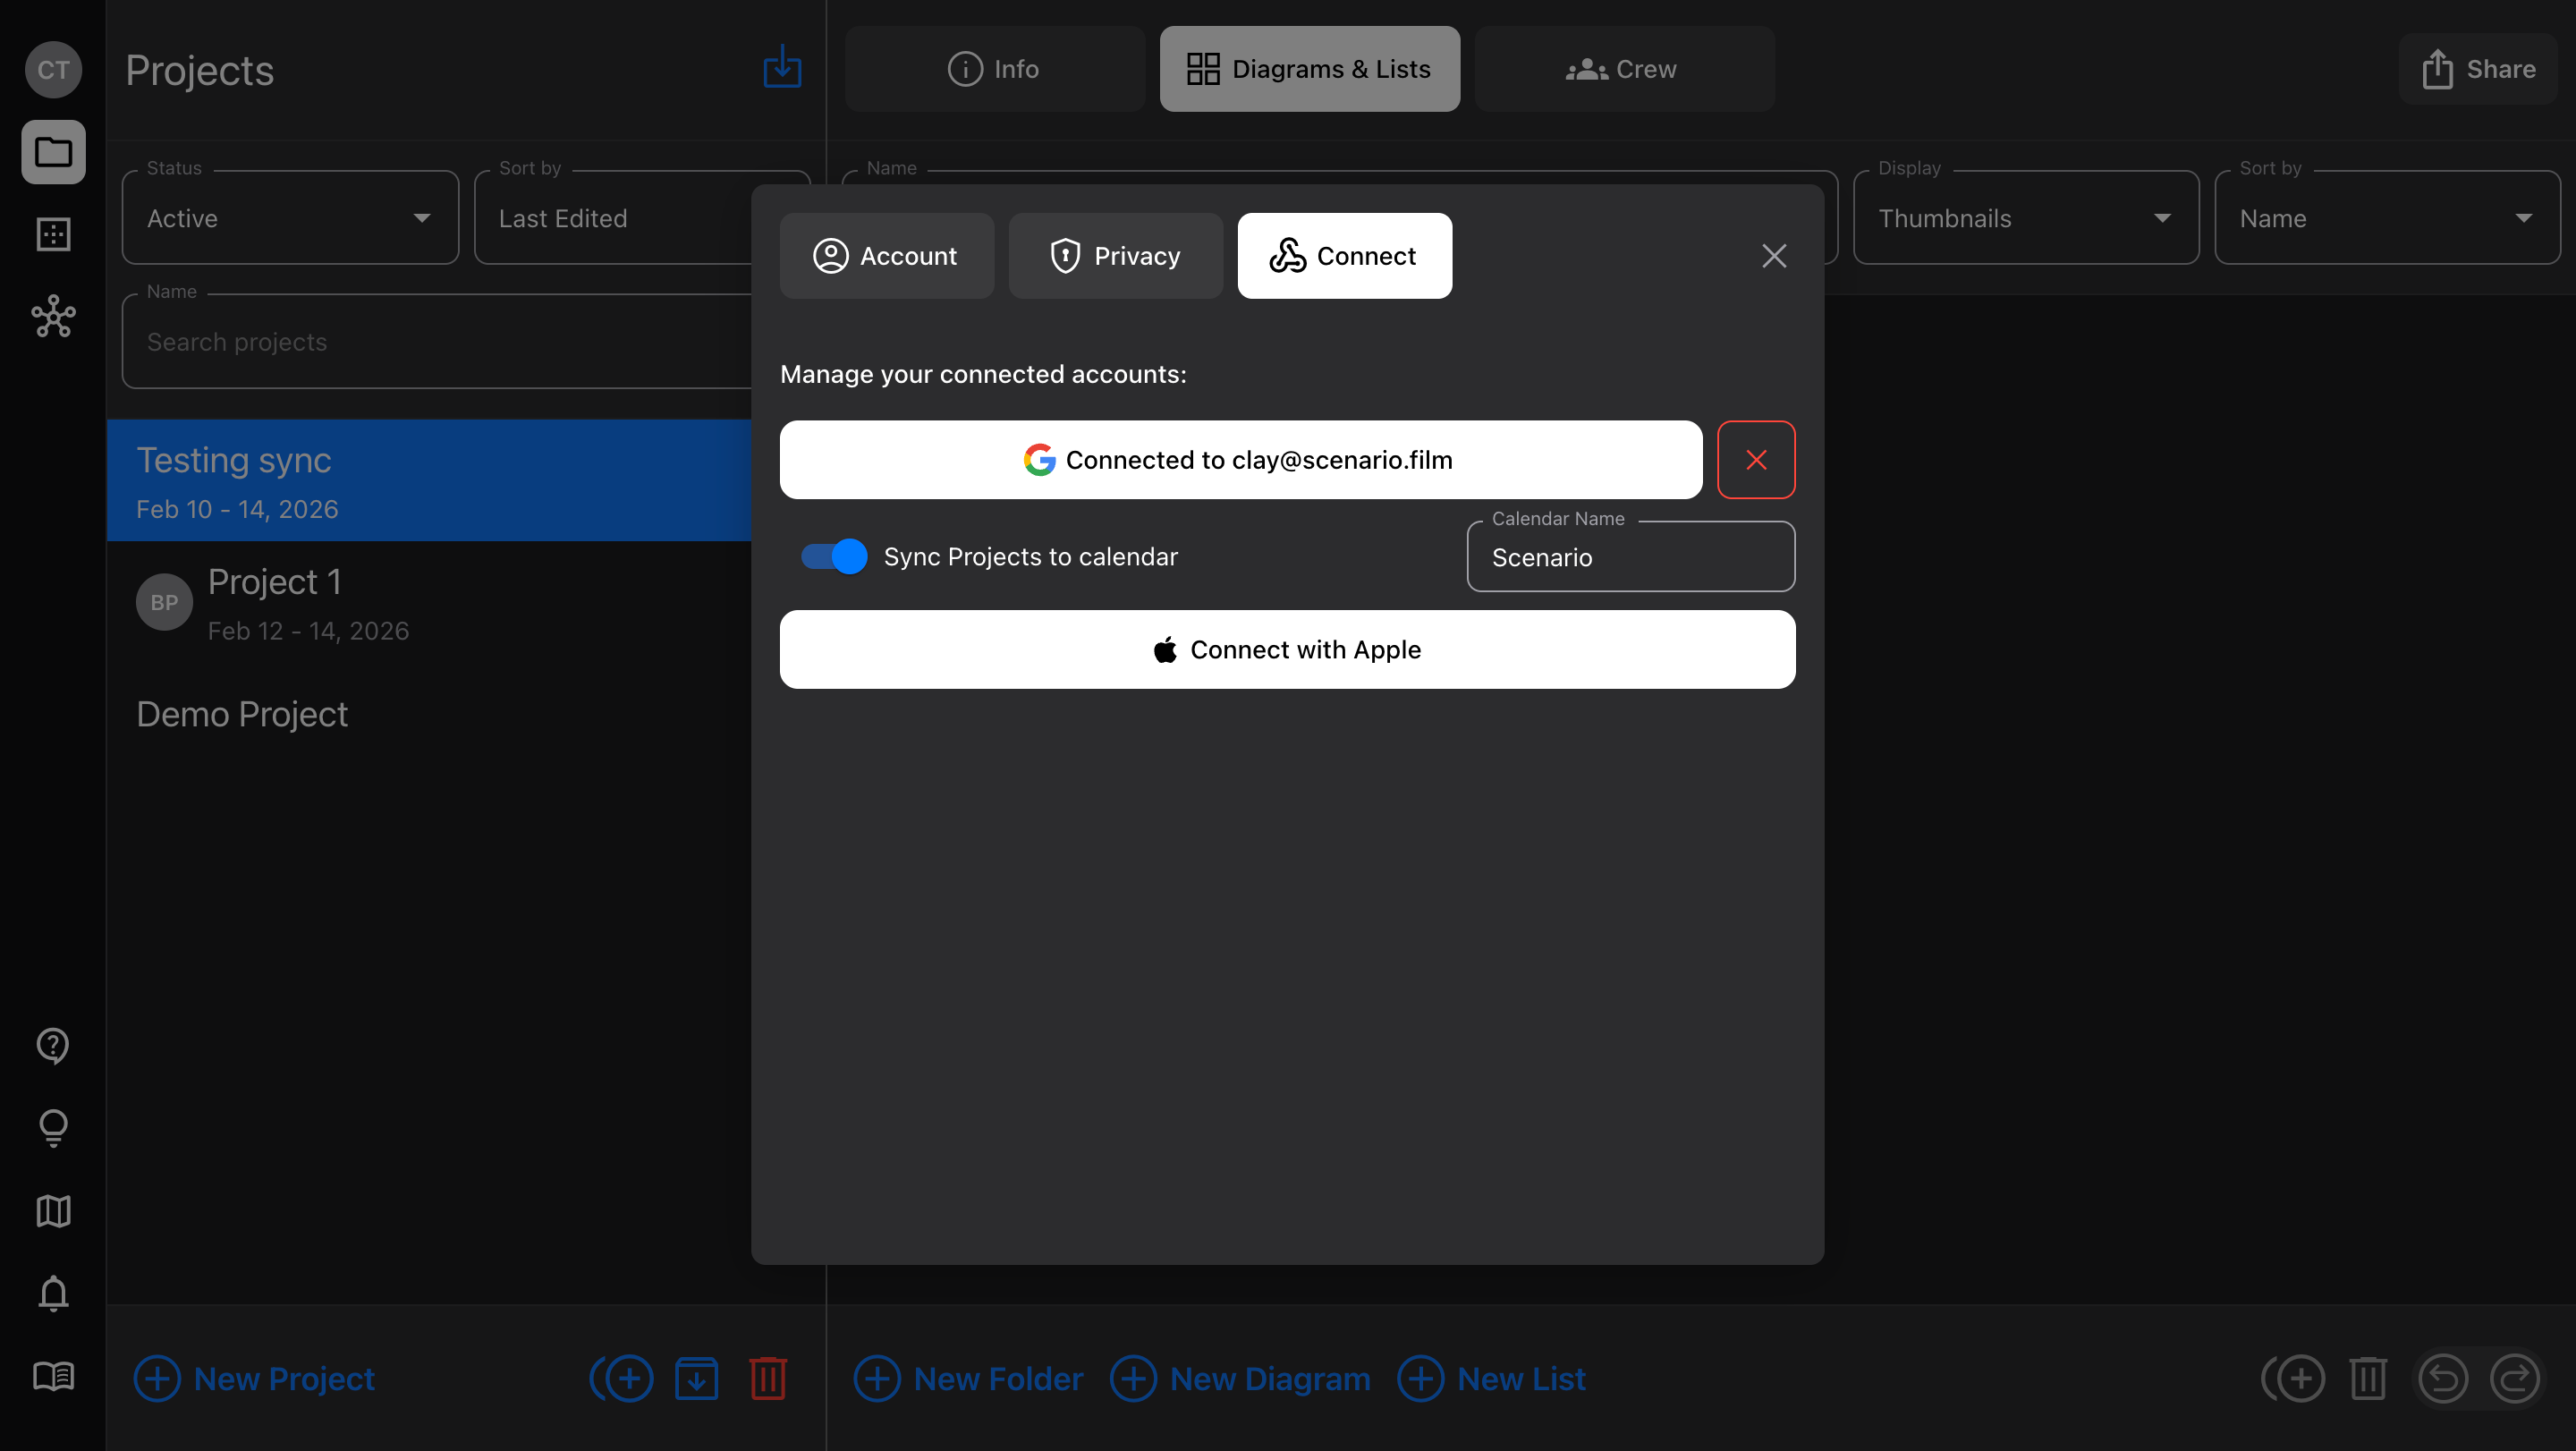Click the help question mark icon
Viewport: 2576px width, 1451px height.
pyautogui.click(x=53, y=1045)
